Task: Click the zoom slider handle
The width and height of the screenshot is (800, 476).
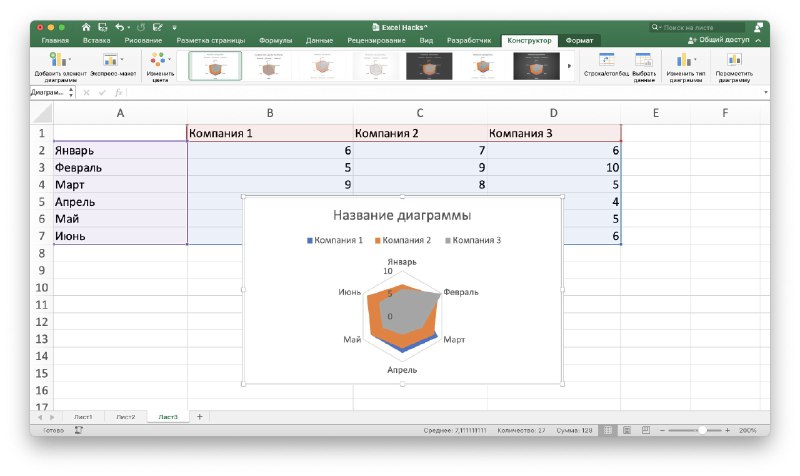Action: [703, 431]
